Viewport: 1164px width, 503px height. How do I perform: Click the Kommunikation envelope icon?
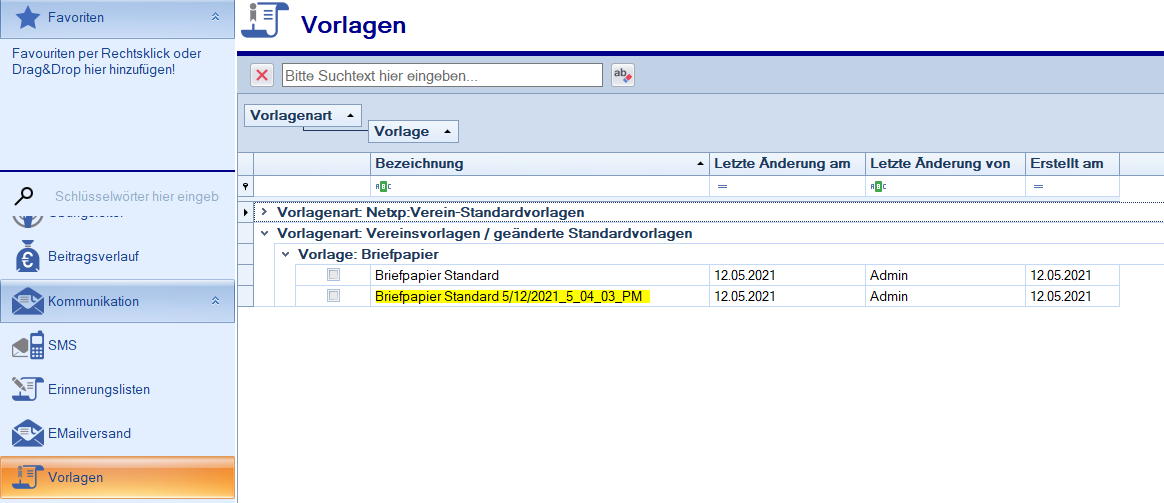click(x=27, y=301)
